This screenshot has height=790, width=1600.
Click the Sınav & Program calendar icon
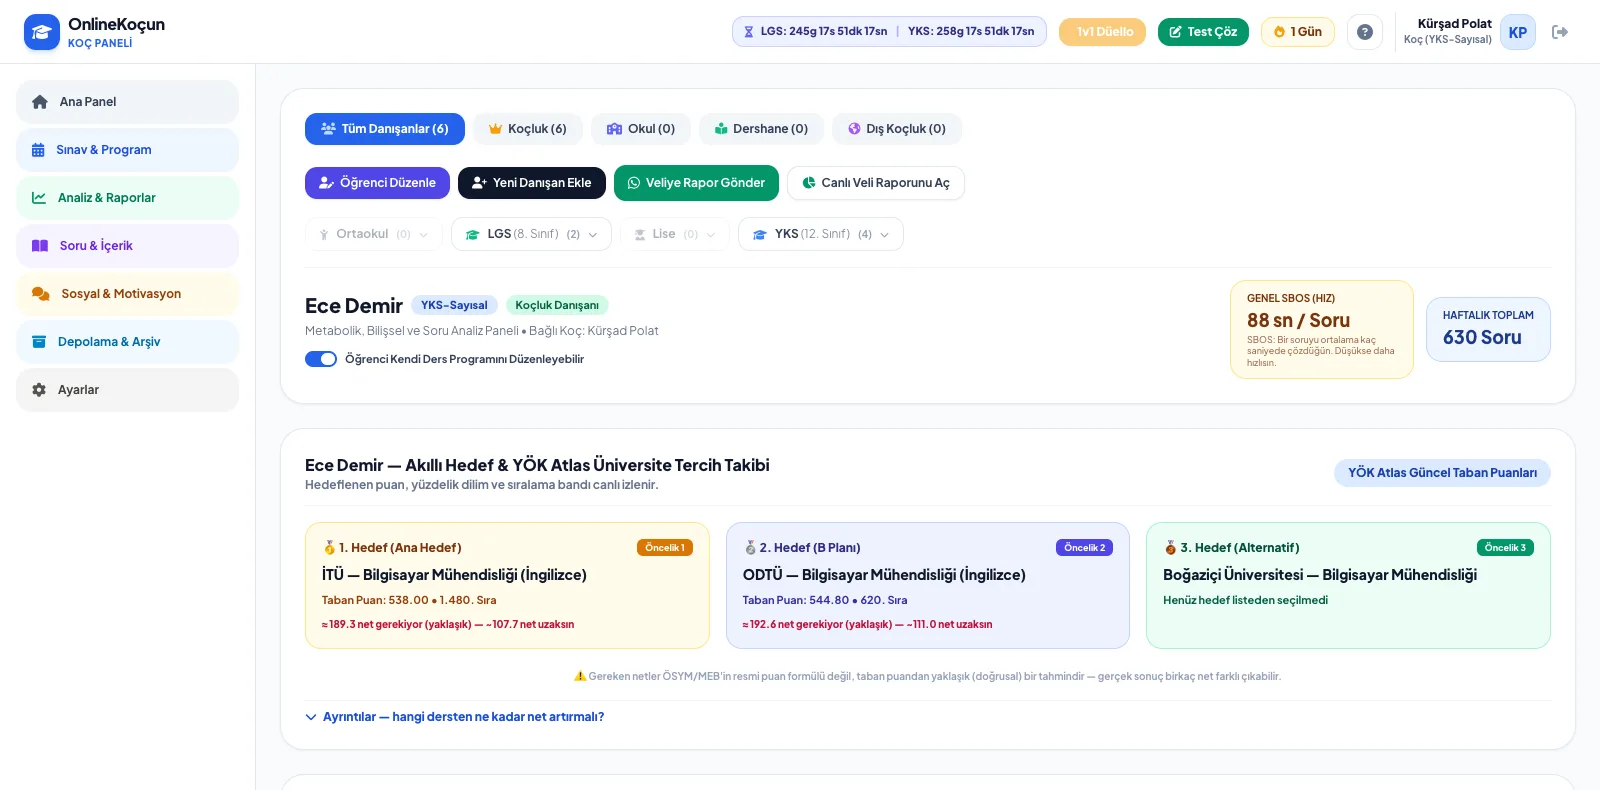pos(38,150)
